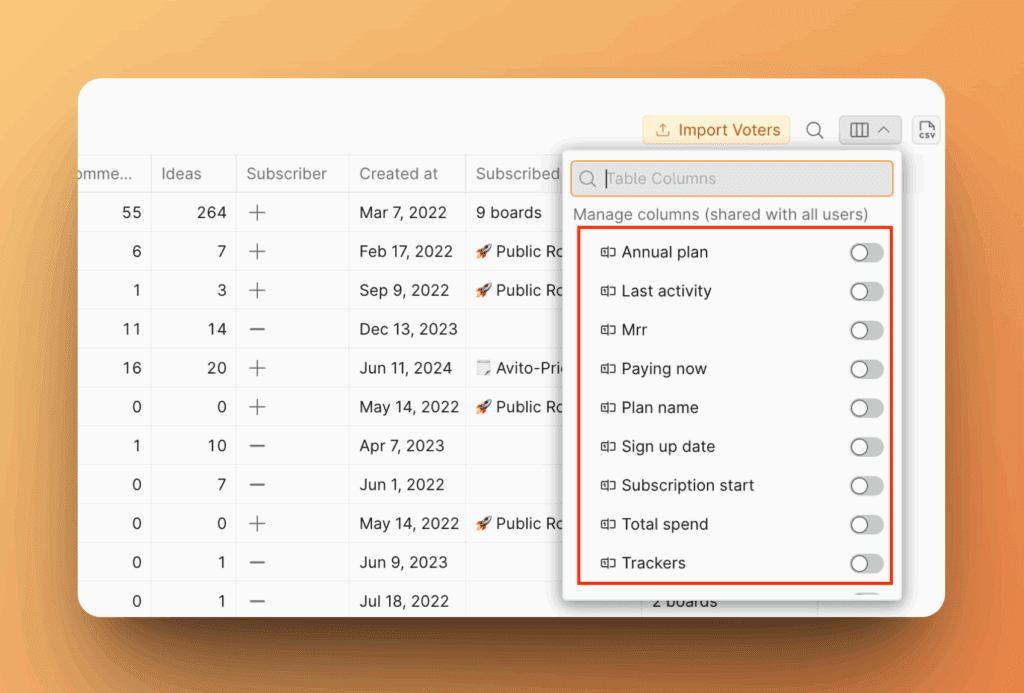Click the Import Voters button

click(x=716, y=130)
